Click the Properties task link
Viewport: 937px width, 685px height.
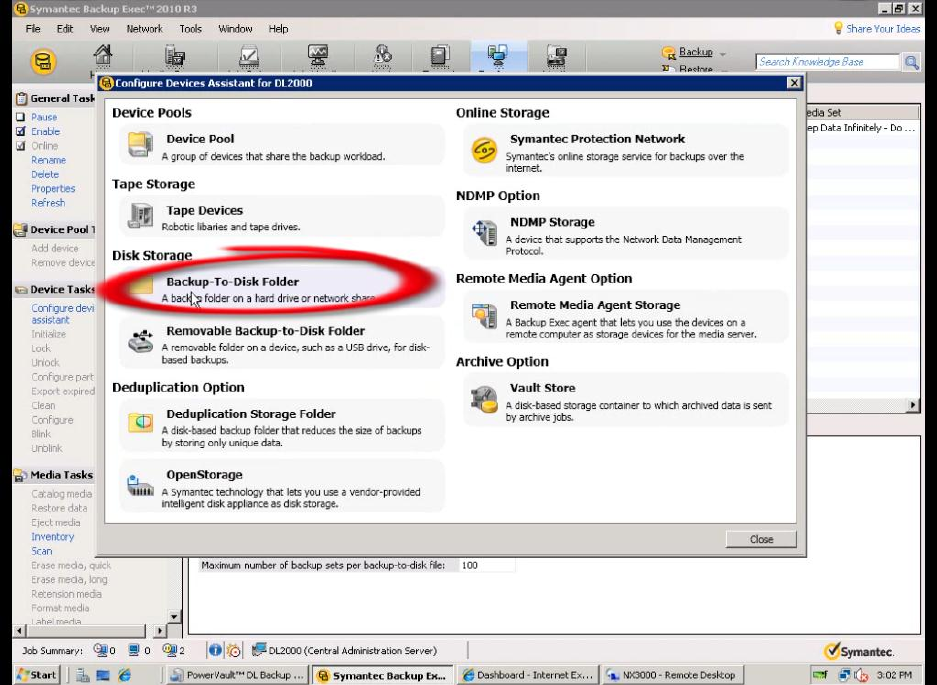[53, 189]
